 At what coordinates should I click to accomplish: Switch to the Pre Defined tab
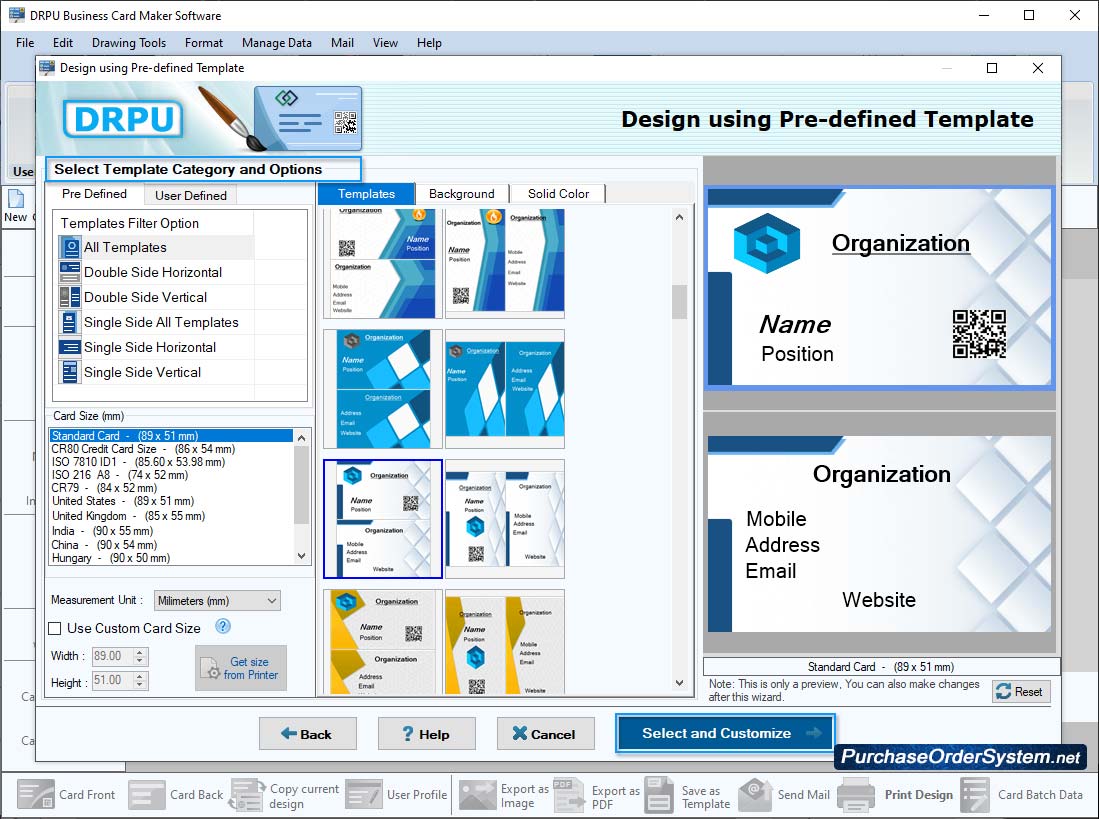tap(94, 194)
